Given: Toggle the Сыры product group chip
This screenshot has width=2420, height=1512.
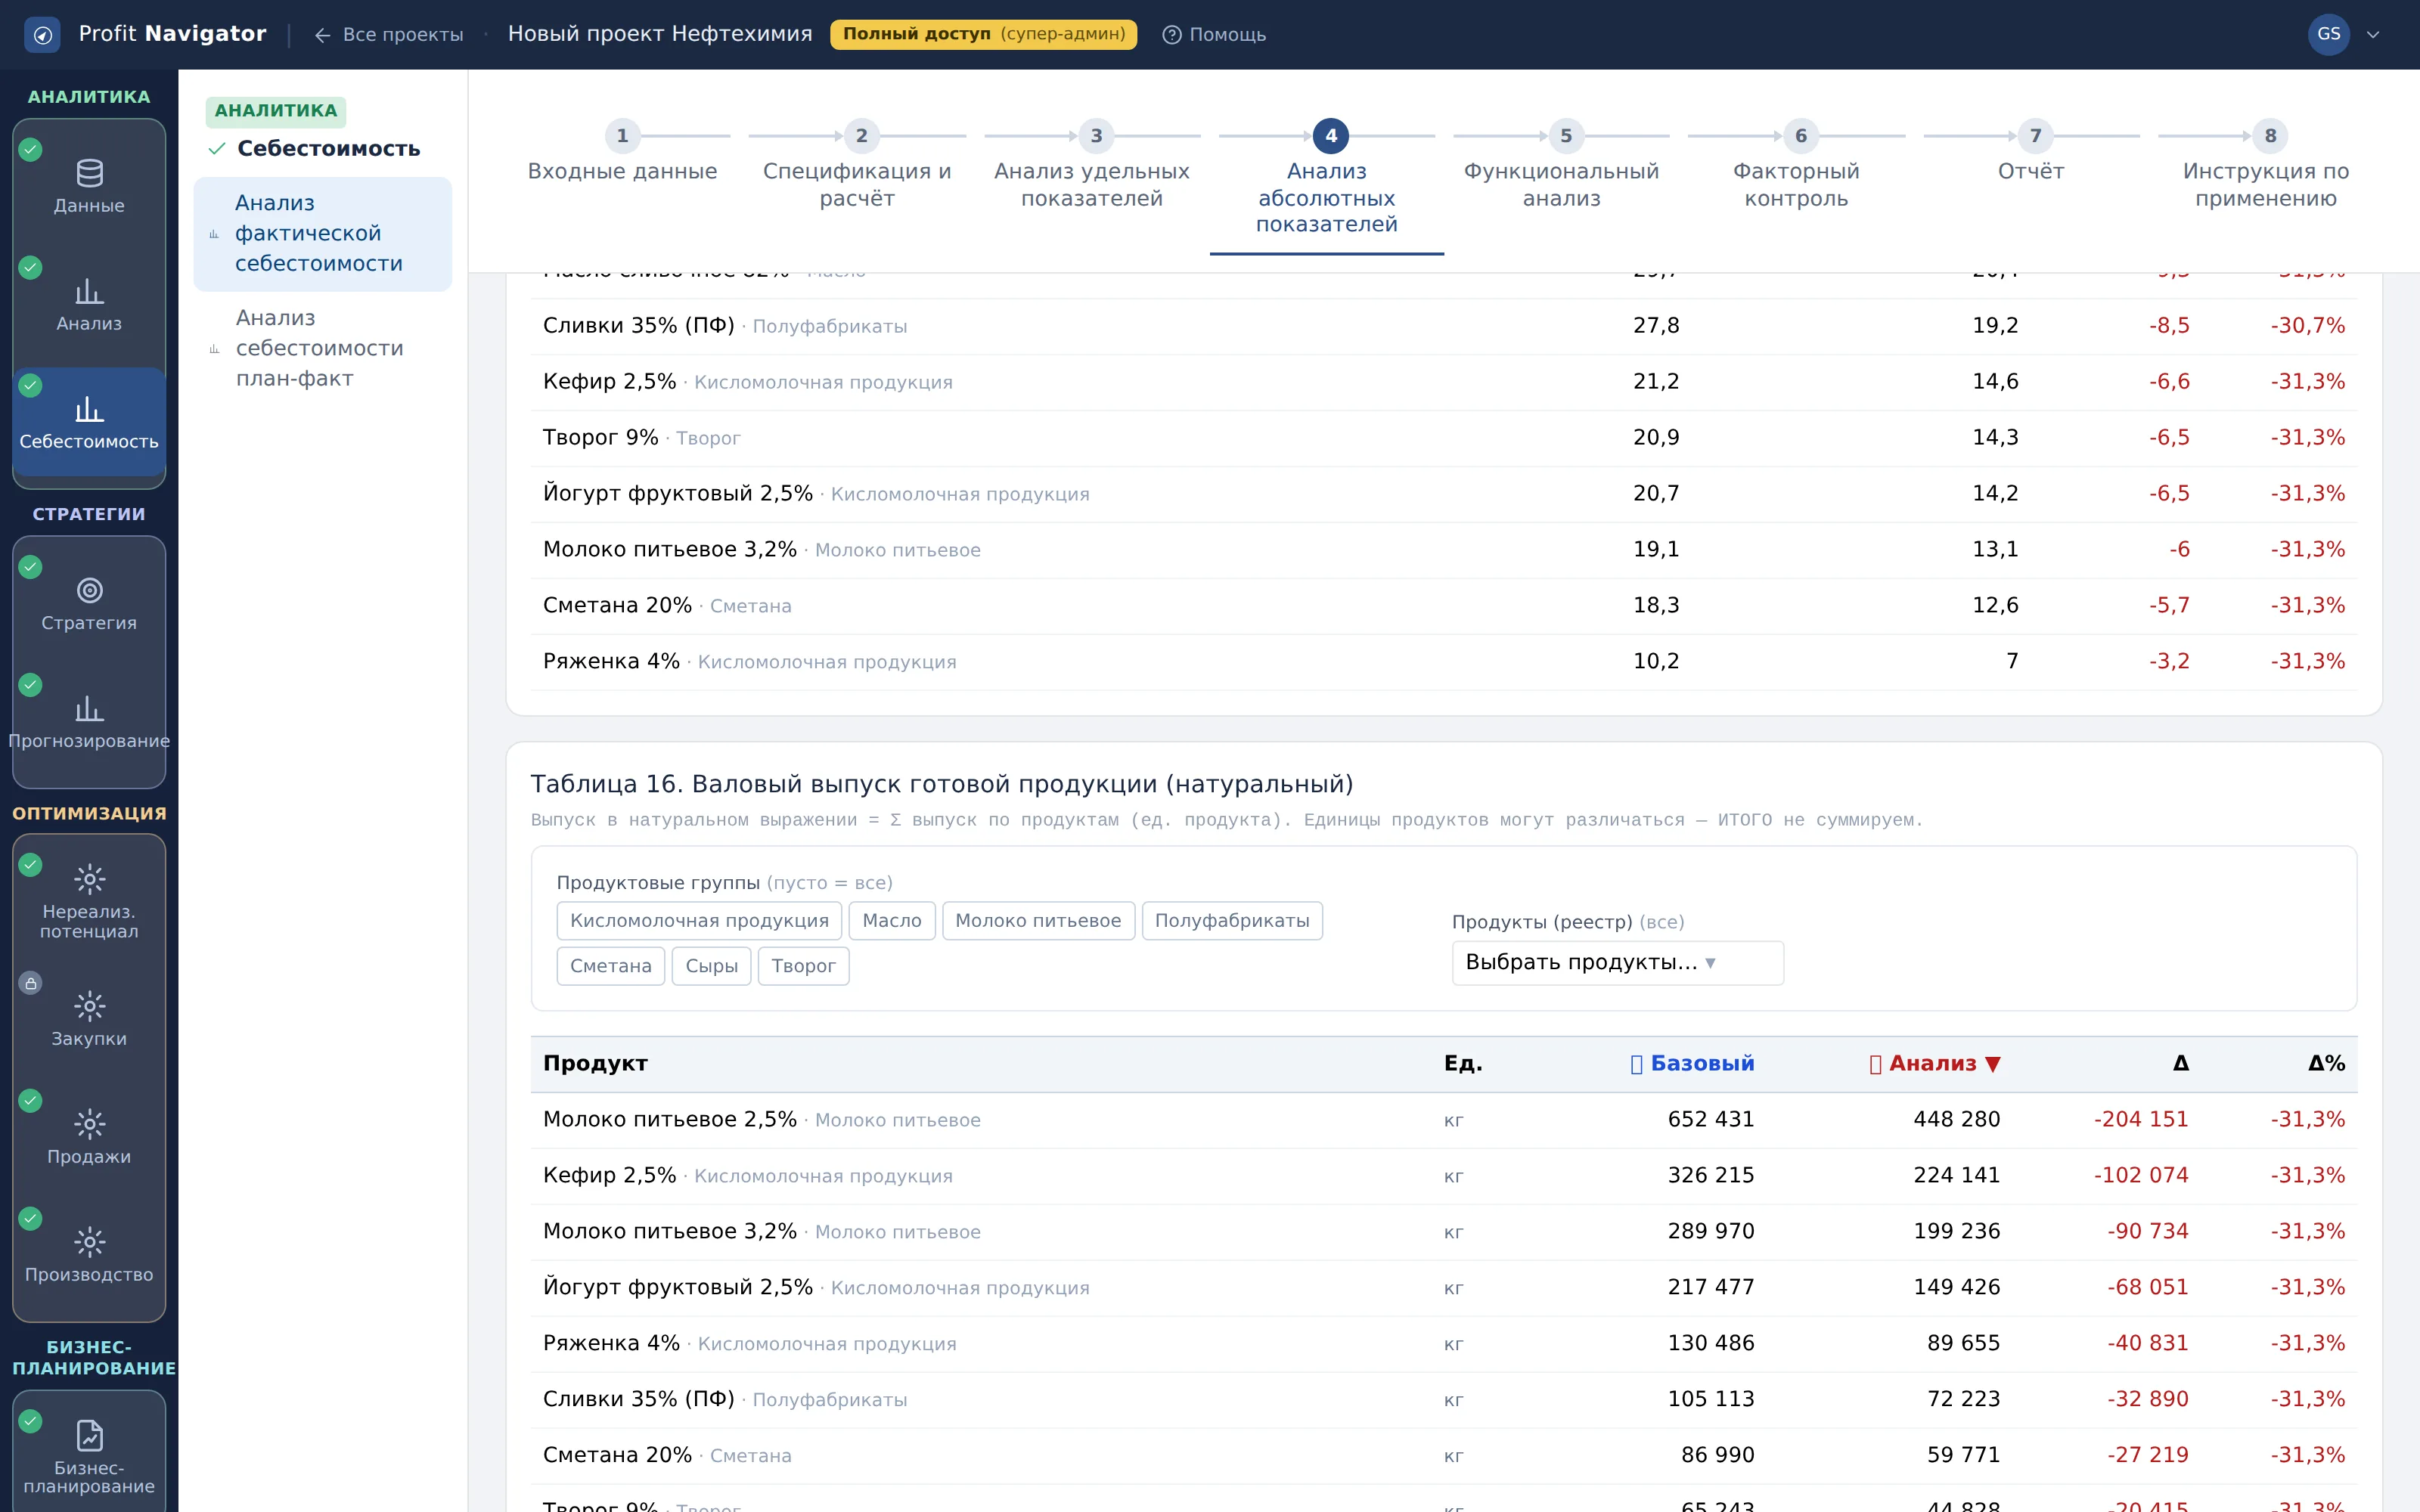Looking at the screenshot, I should click(711, 966).
